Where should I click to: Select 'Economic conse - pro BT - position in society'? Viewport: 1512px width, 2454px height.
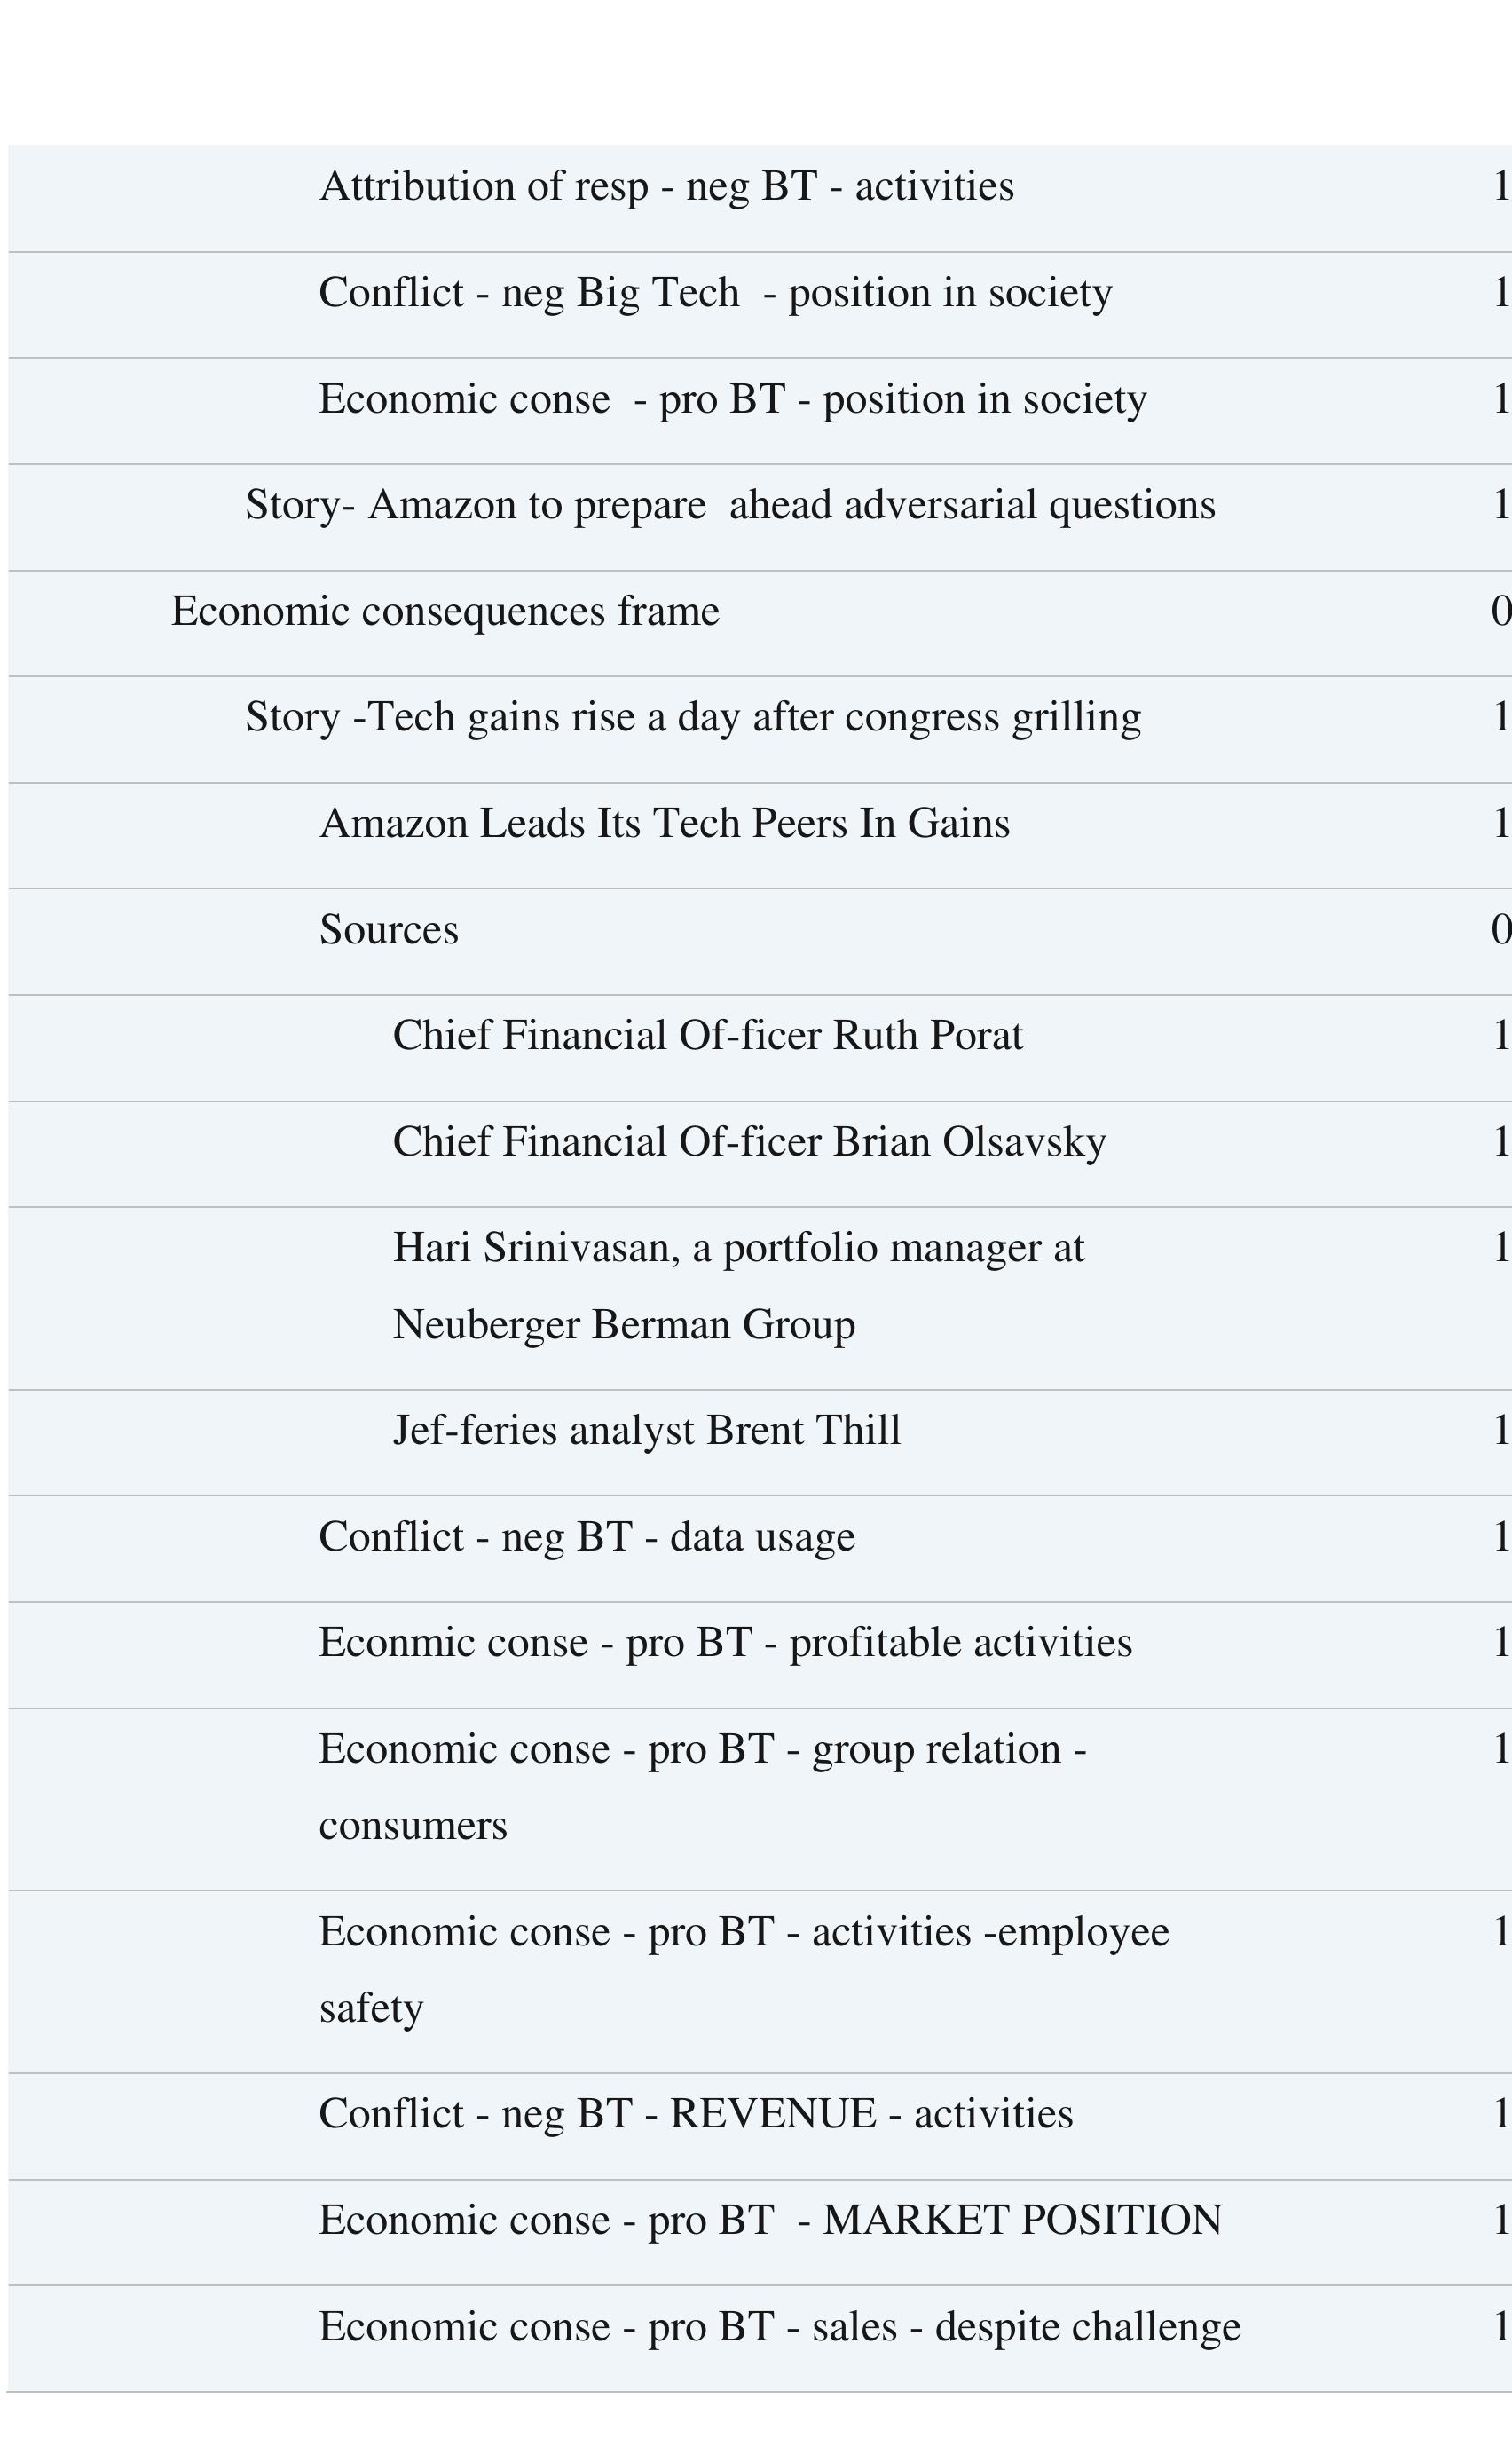[x=732, y=399]
